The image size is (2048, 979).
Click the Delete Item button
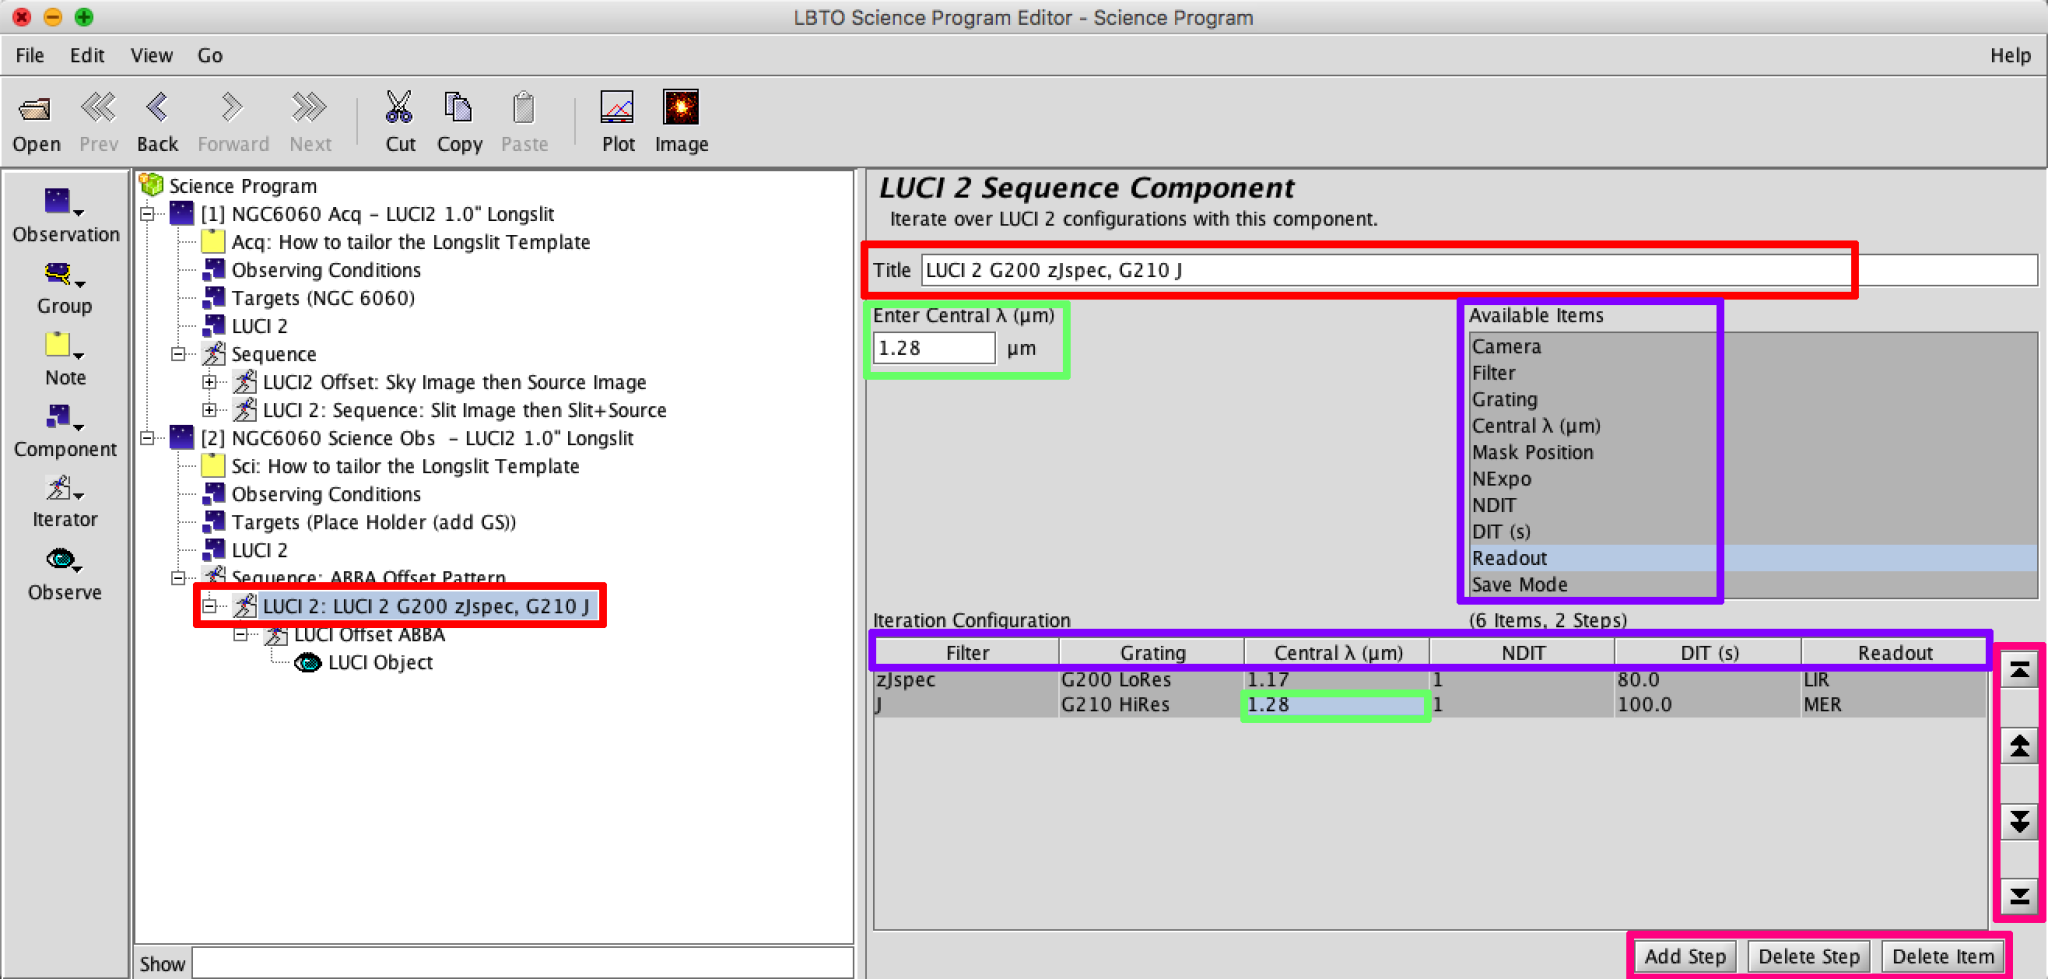pyautogui.click(x=1943, y=956)
